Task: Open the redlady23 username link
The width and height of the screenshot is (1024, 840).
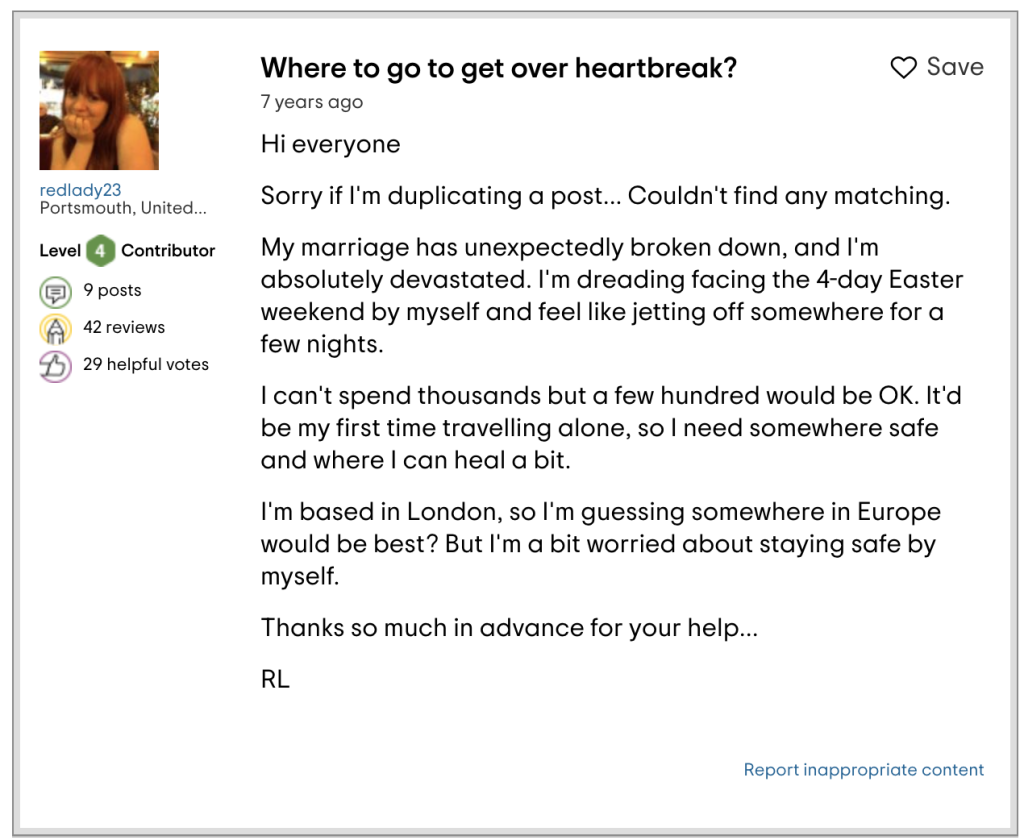Action: coord(80,190)
